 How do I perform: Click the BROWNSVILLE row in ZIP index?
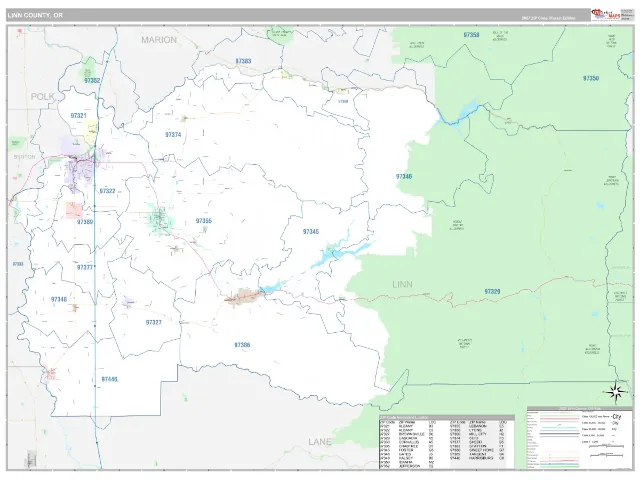pos(407,434)
